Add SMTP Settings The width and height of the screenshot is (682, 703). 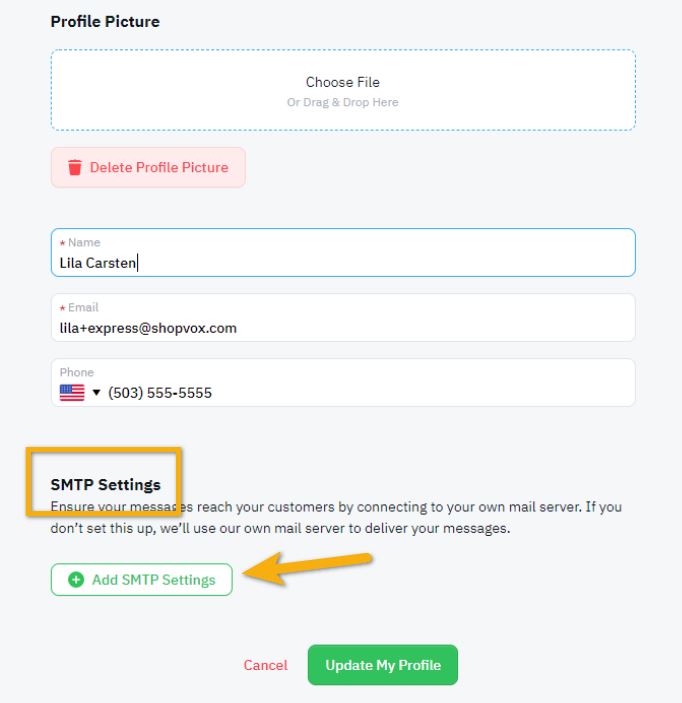point(142,579)
